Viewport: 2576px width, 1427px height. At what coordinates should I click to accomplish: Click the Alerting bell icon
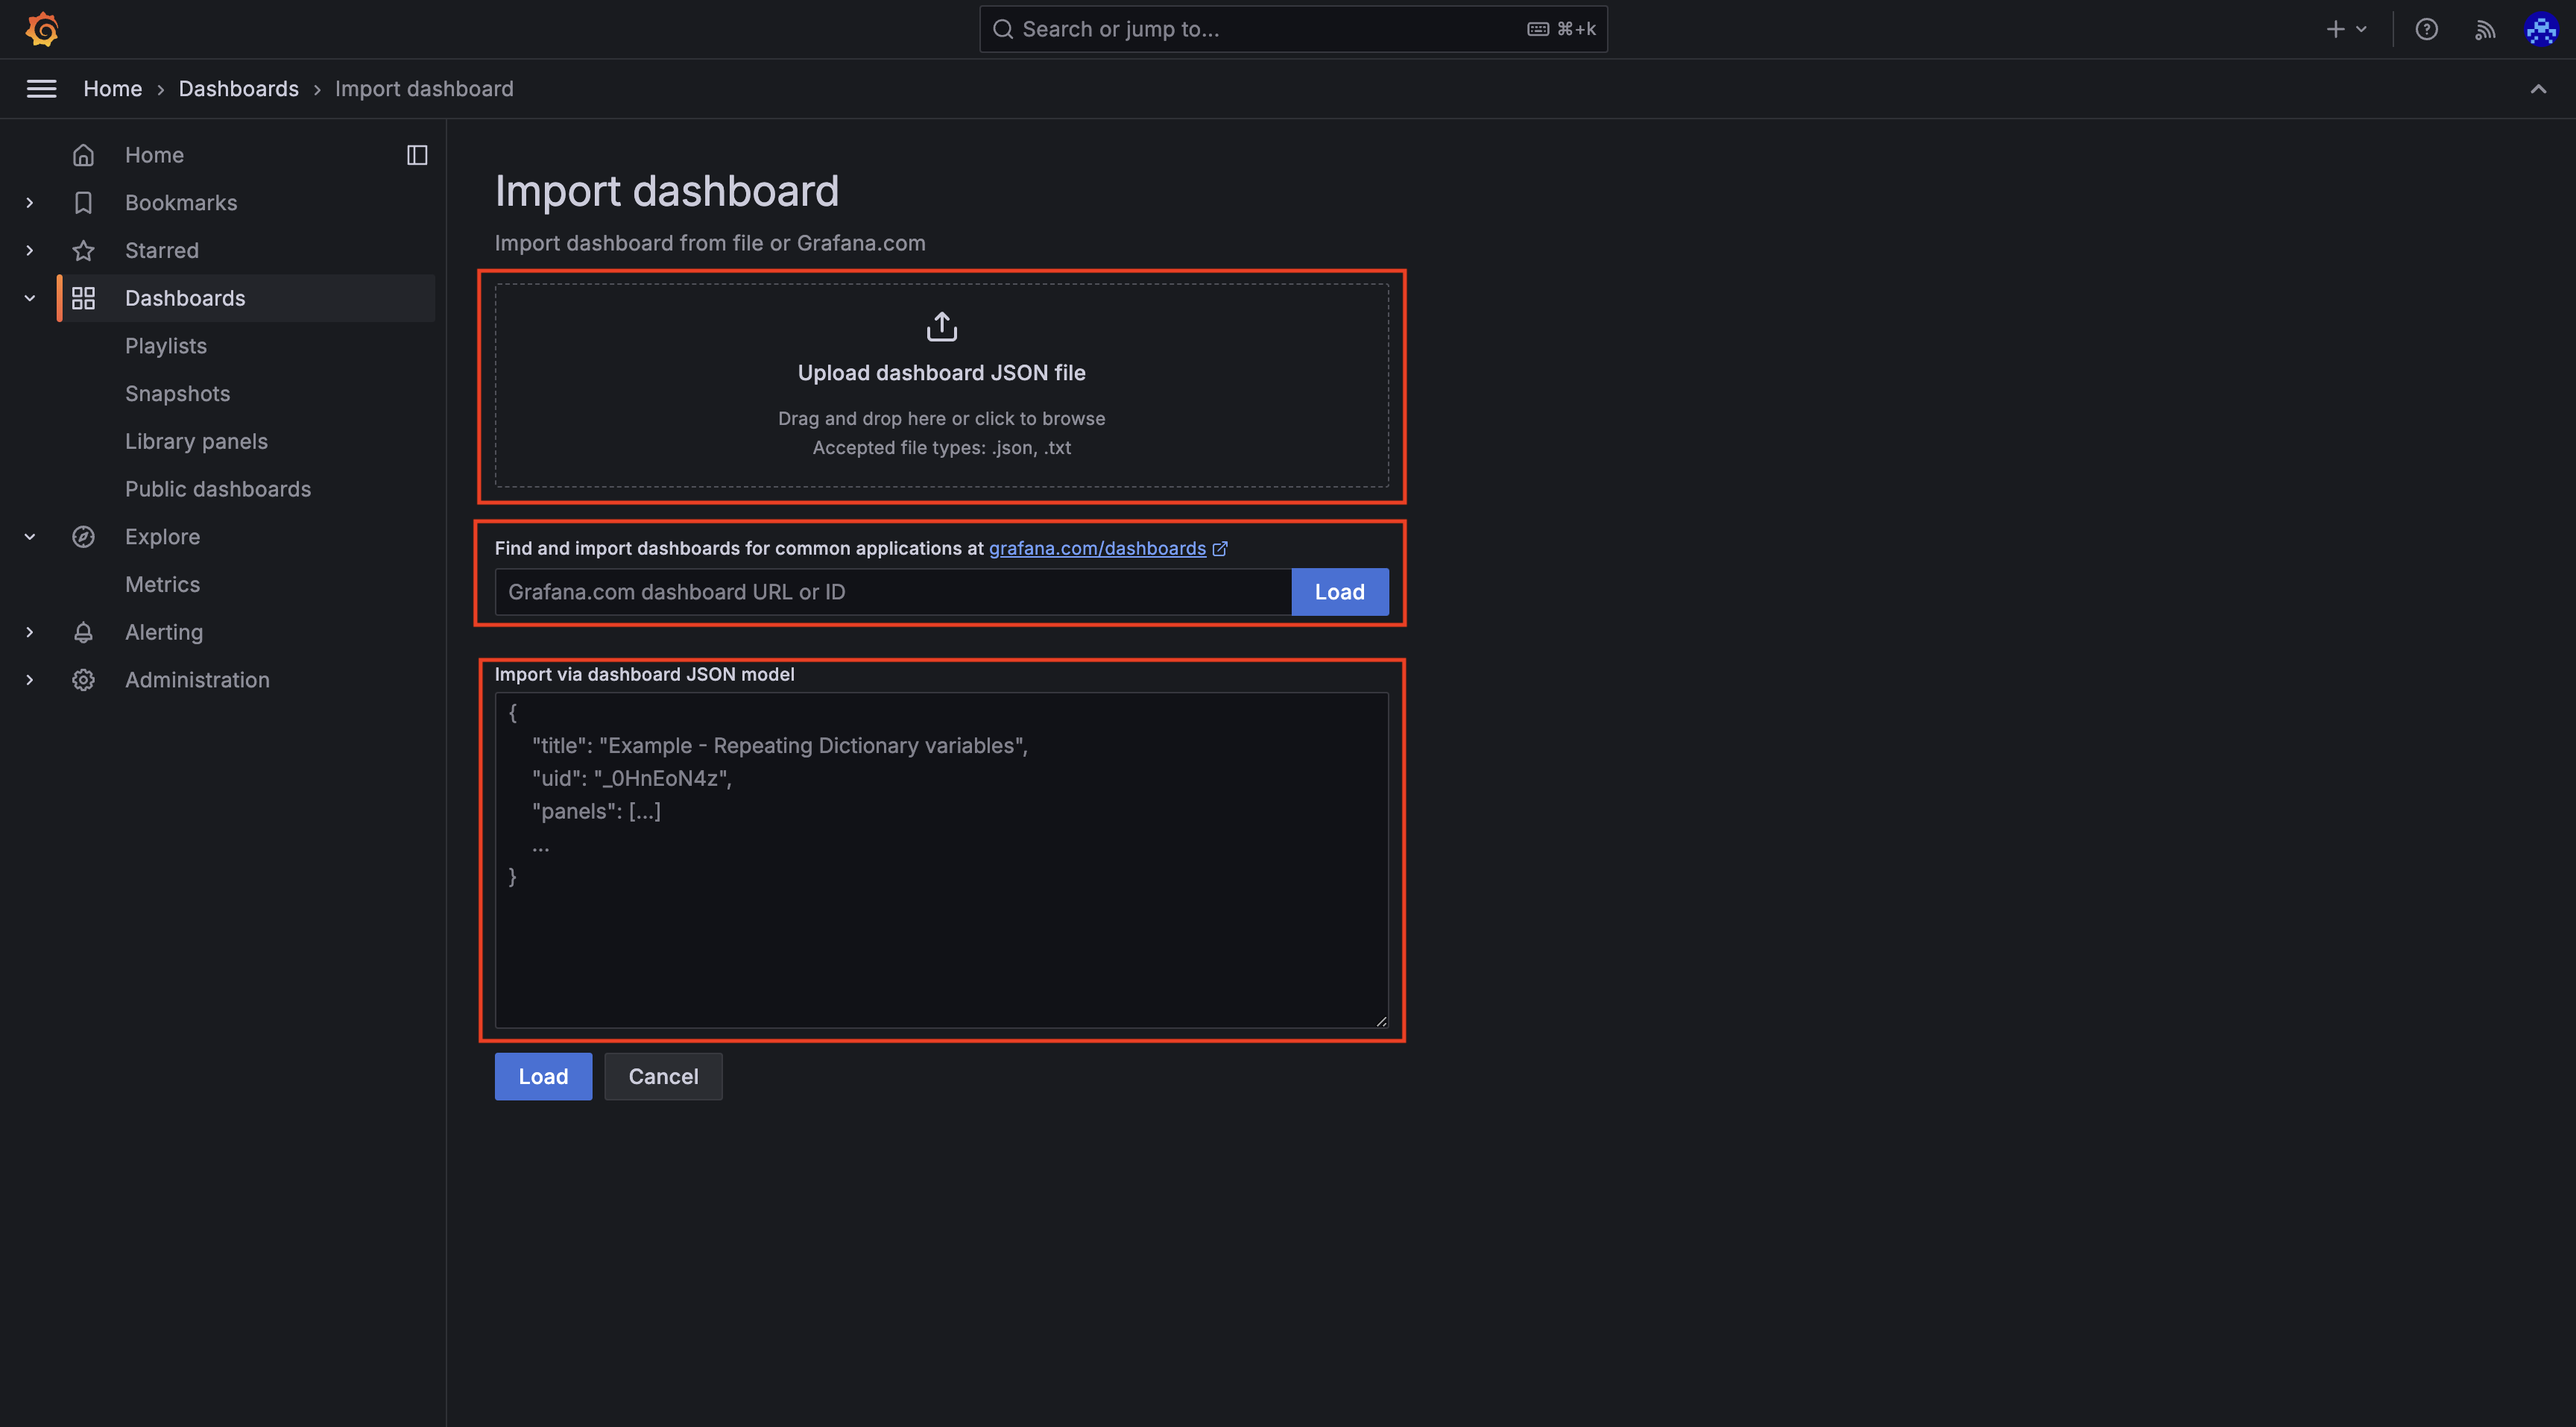tap(83, 632)
